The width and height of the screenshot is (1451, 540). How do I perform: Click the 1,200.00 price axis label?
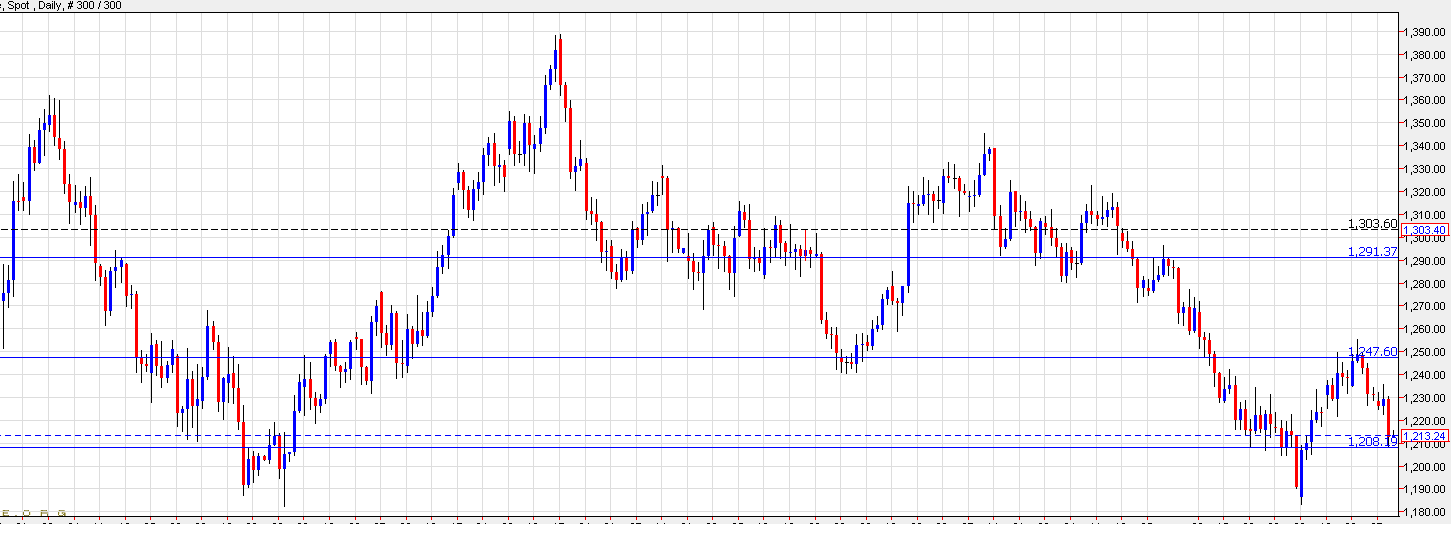pyautogui.click(x=1424, y=467)
